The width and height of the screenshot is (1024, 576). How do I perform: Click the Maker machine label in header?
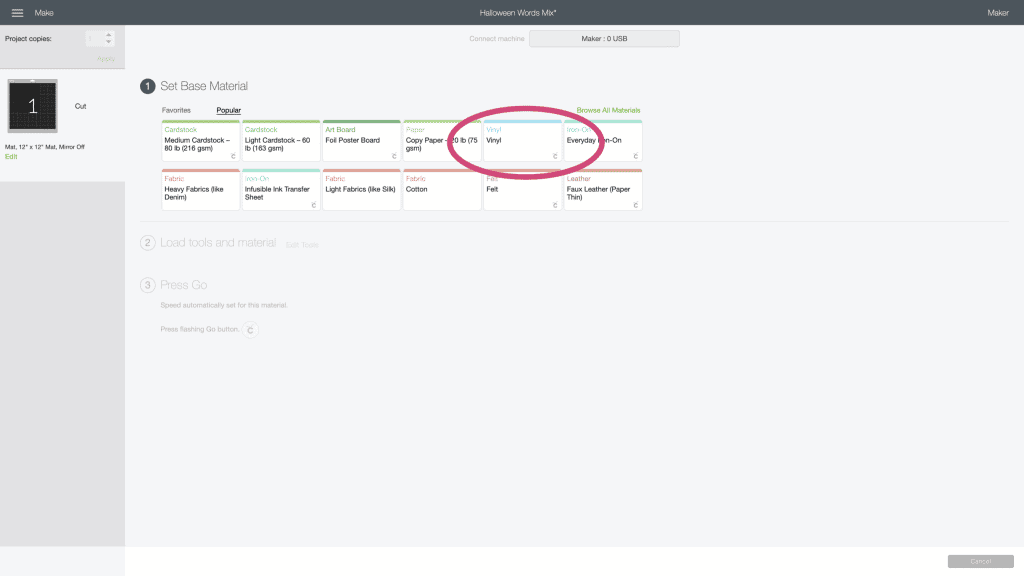pos(998,12)
